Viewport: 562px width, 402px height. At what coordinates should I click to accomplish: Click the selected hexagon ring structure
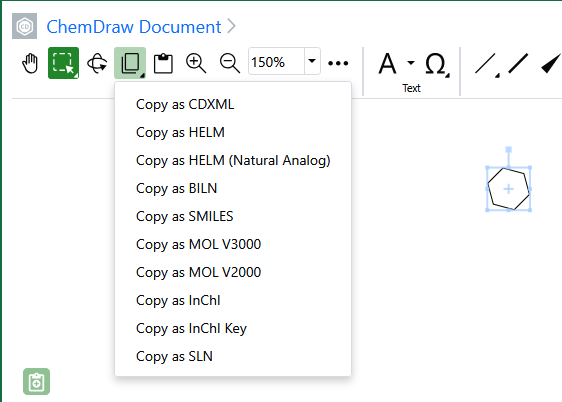(508, 189)
